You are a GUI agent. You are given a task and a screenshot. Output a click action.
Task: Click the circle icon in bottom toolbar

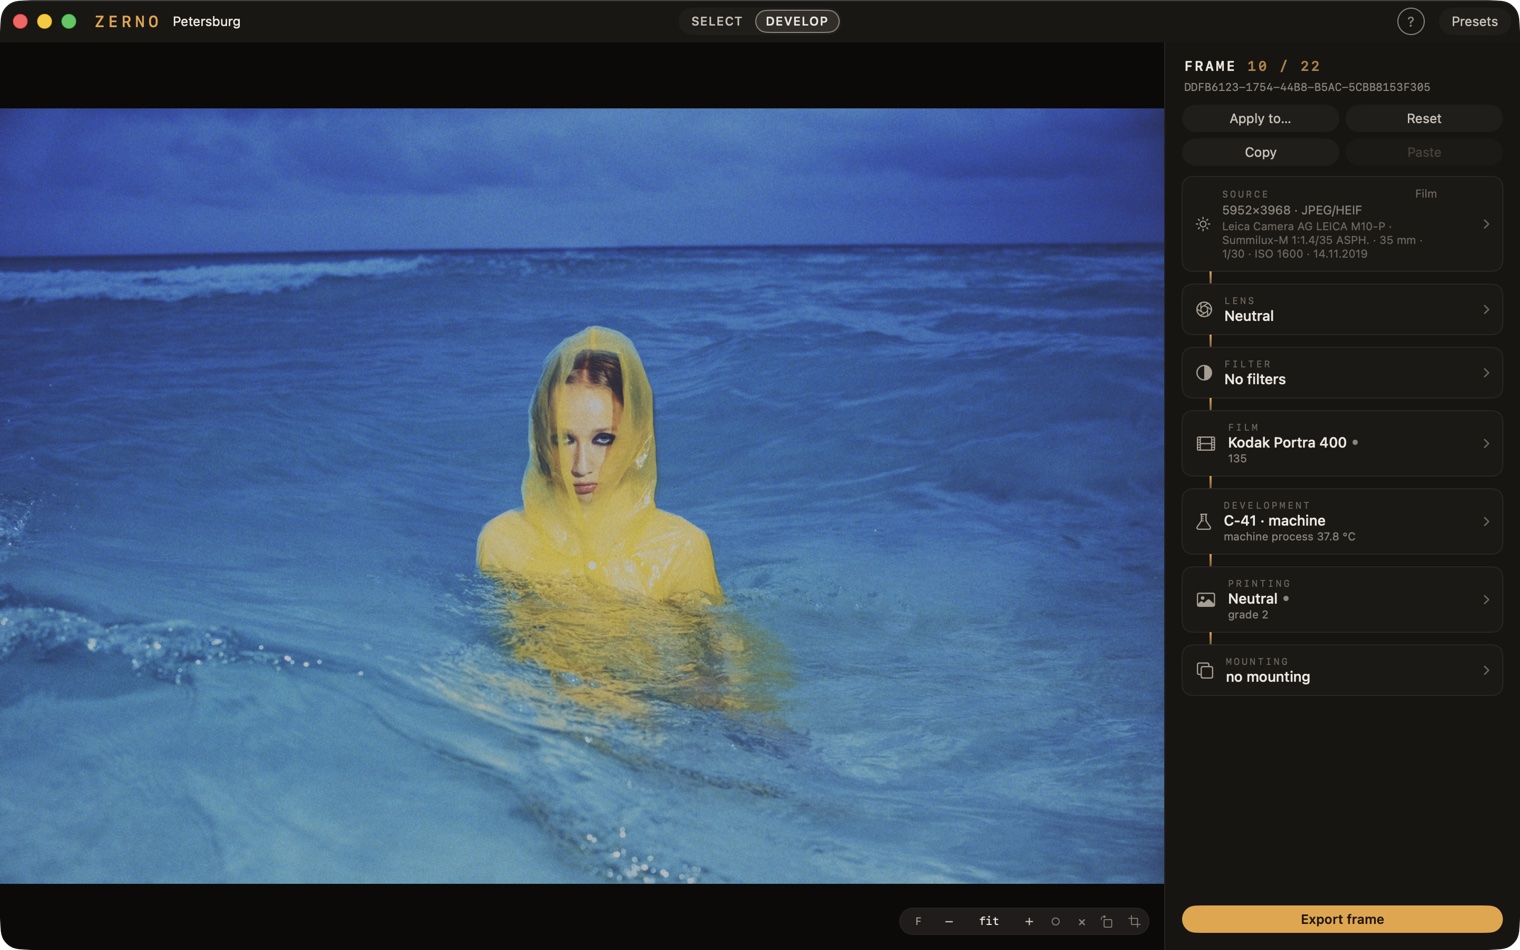1055,921
